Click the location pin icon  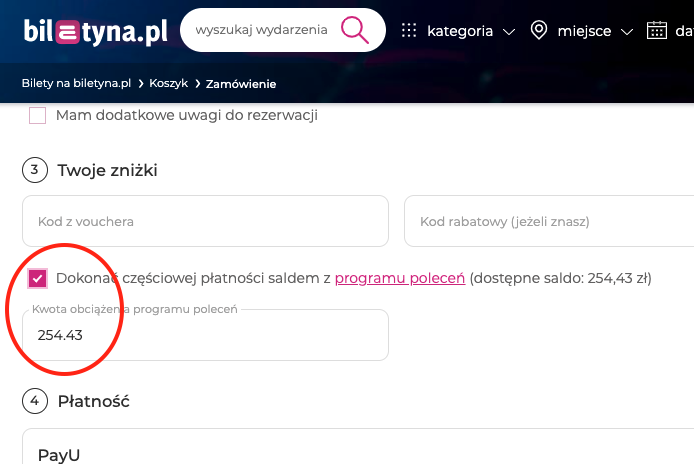click(539, 31)
